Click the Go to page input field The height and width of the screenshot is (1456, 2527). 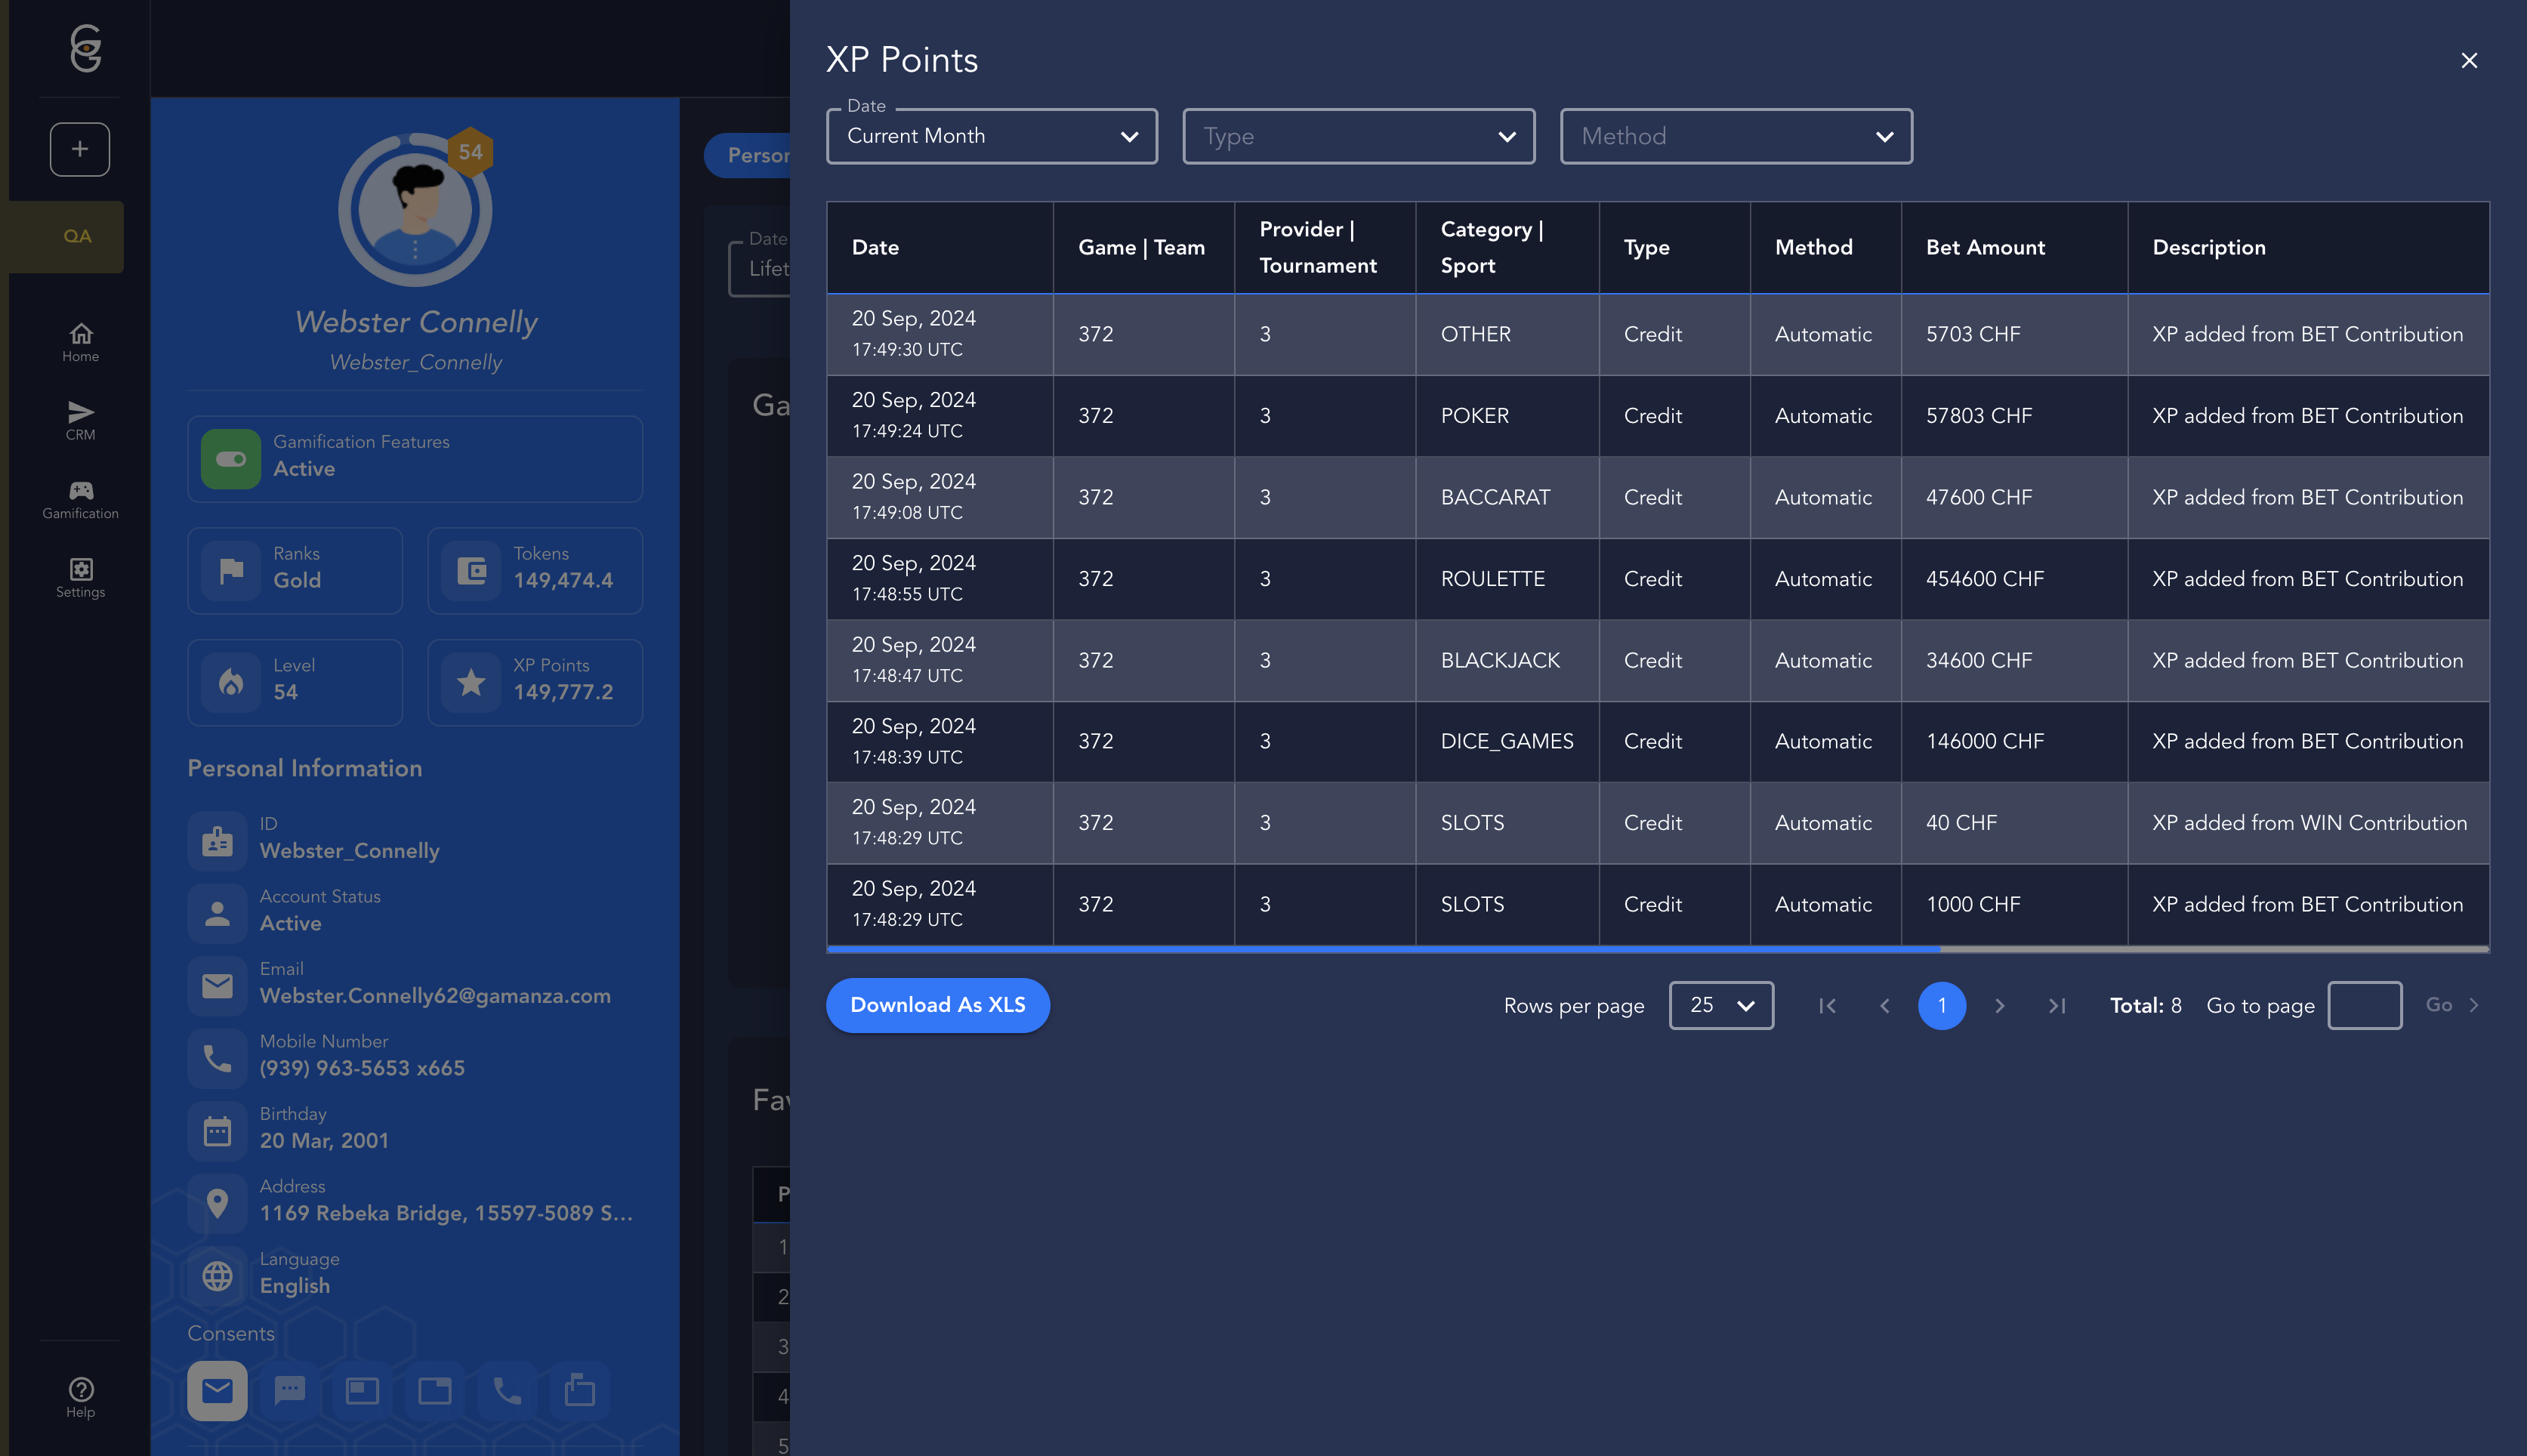pyautogui.click(x=2364, y=1005)
